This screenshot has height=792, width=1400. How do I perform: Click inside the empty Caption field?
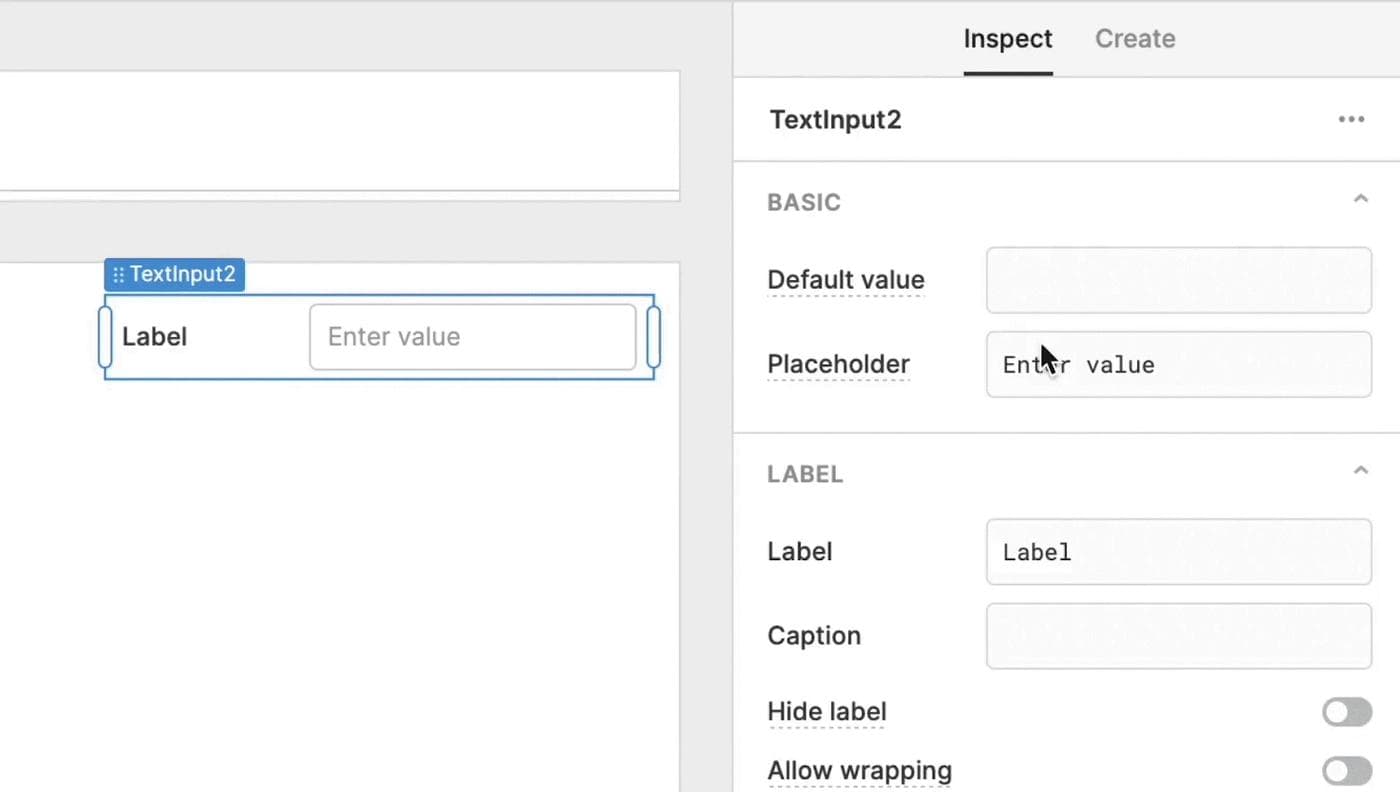point(1178,635)
